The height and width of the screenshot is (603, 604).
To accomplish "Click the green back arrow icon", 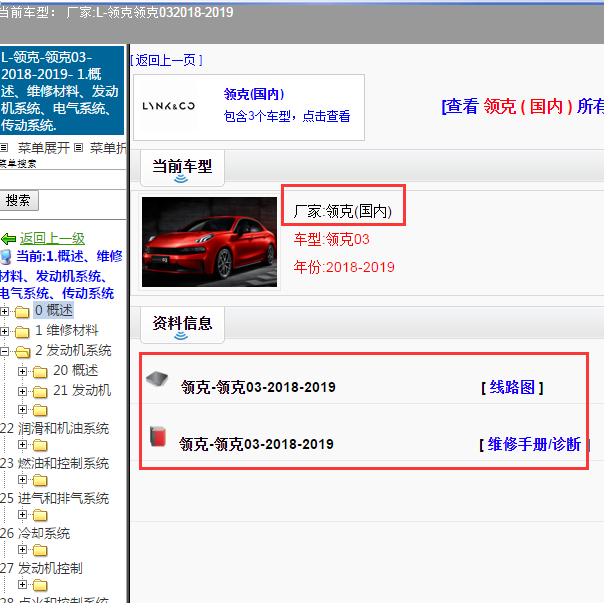I will 8,239.
